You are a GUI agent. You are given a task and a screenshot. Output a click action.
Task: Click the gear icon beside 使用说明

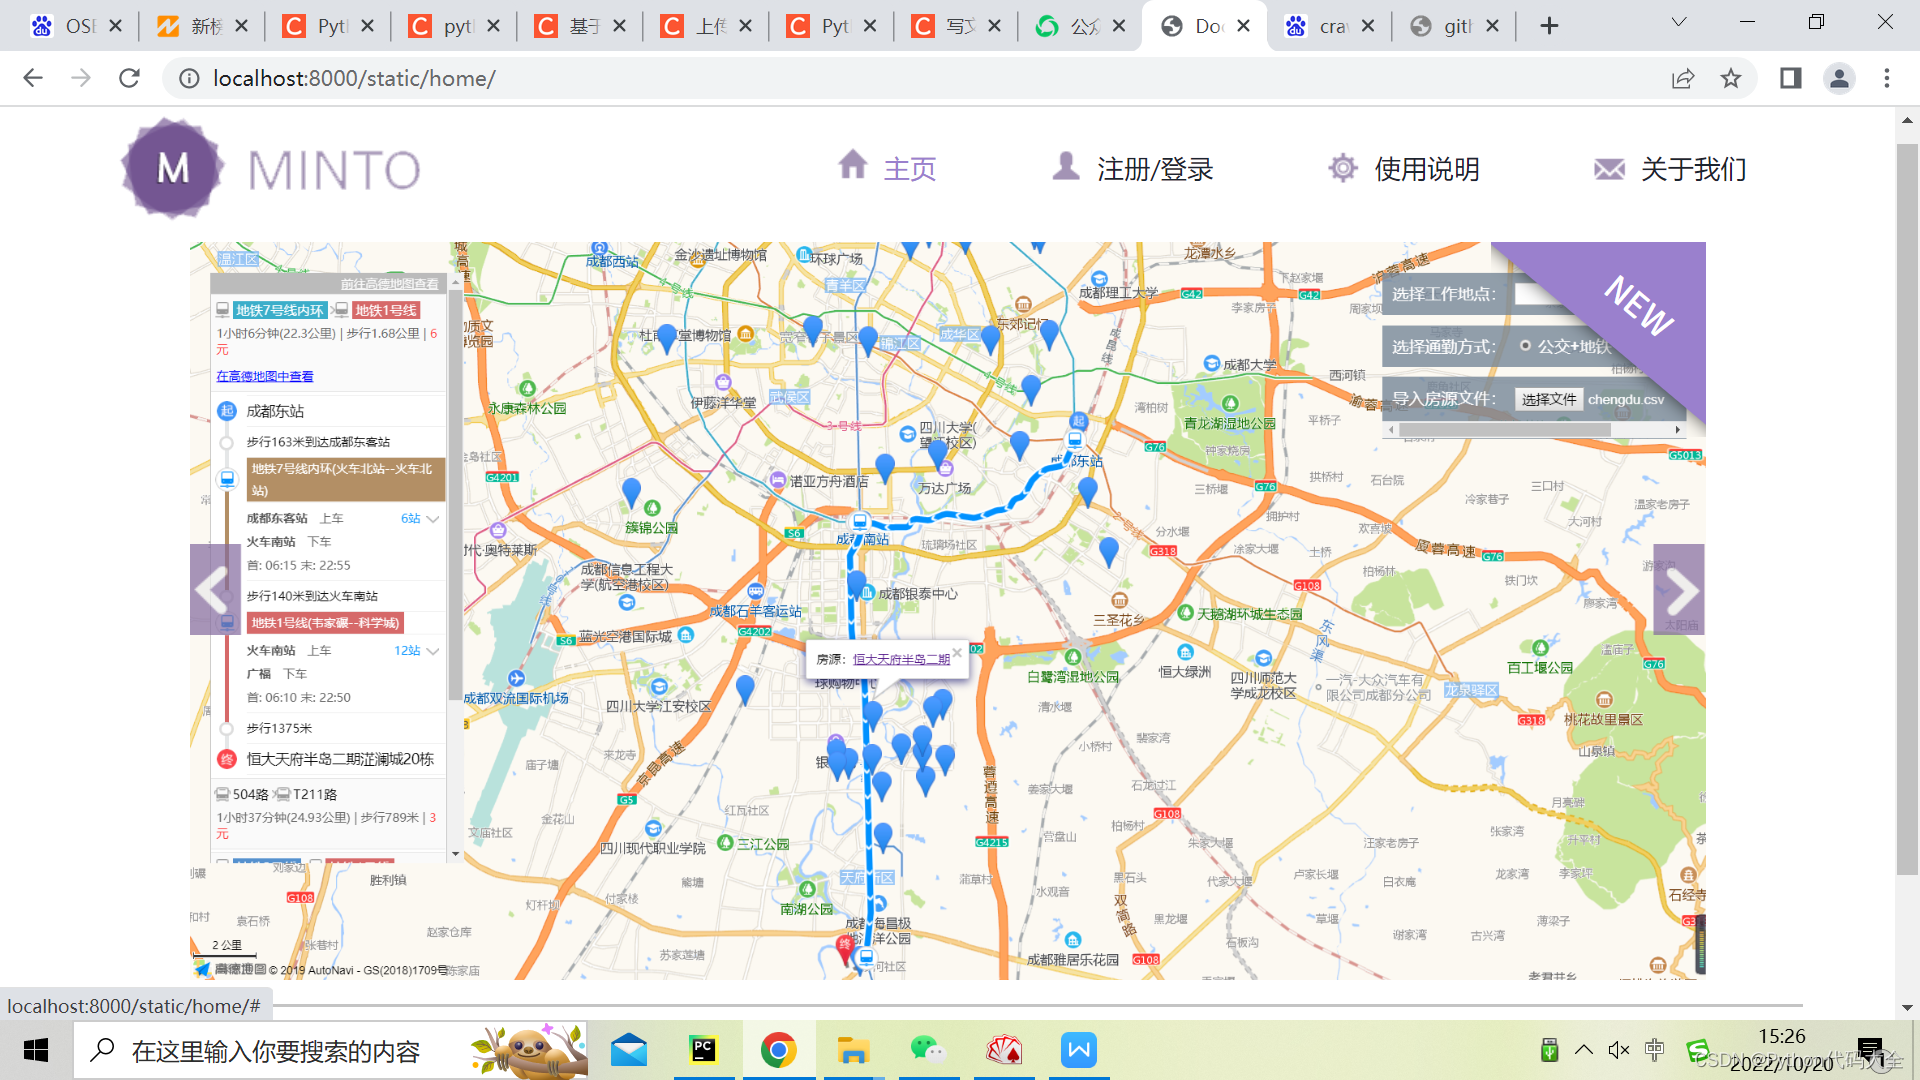(1343, 168)
